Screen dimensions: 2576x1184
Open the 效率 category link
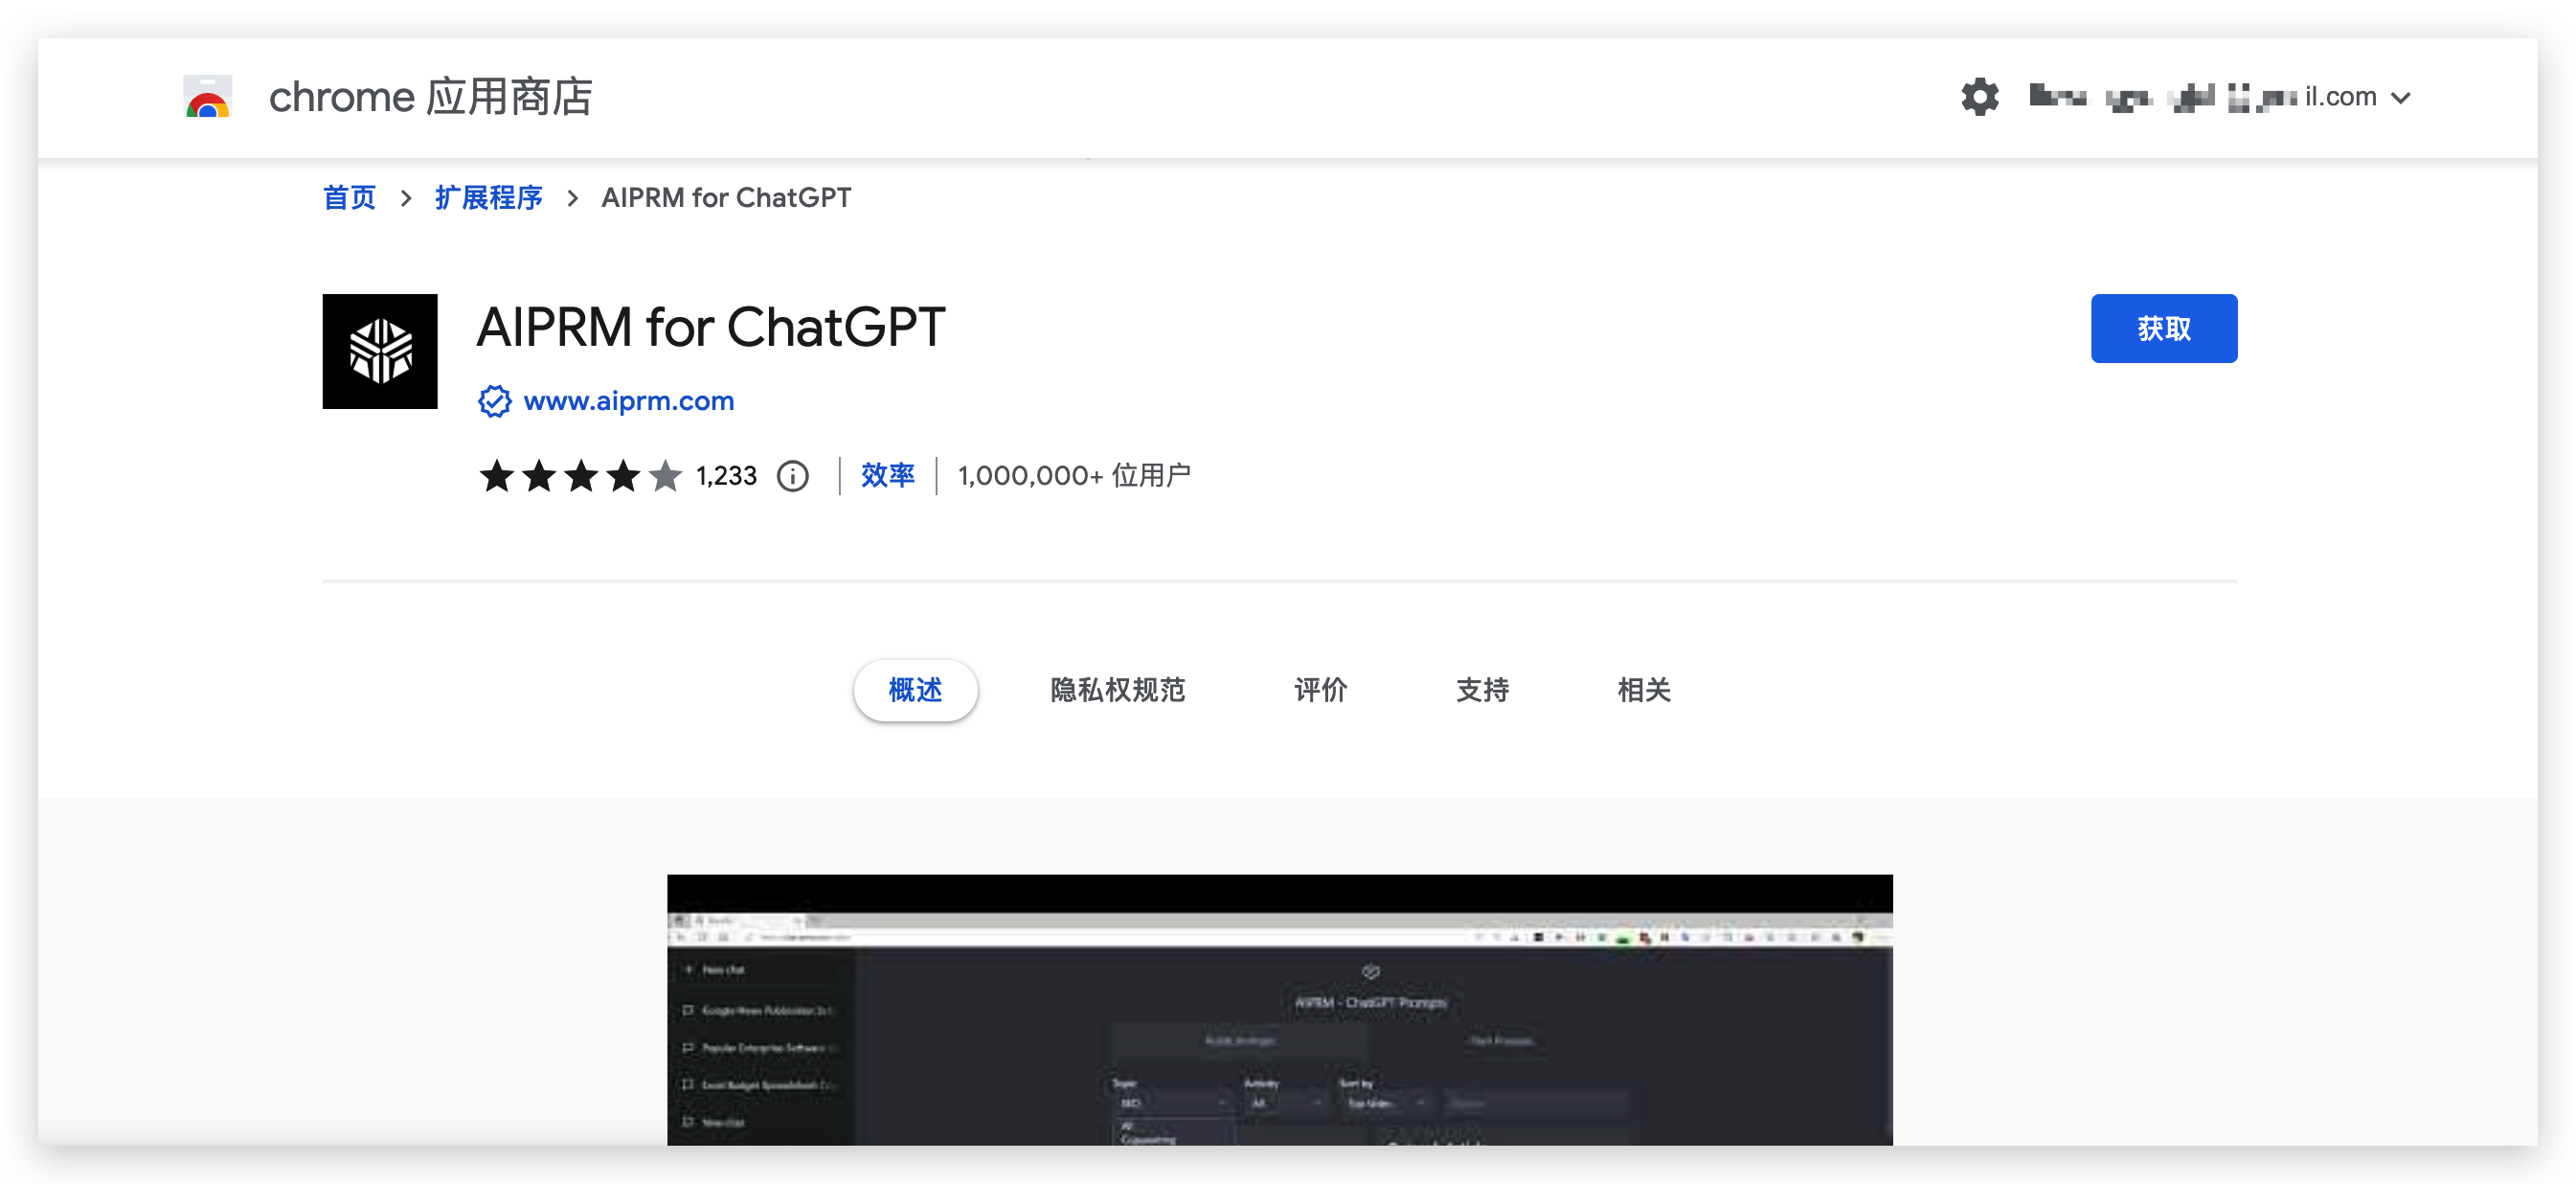click(888, 476)
